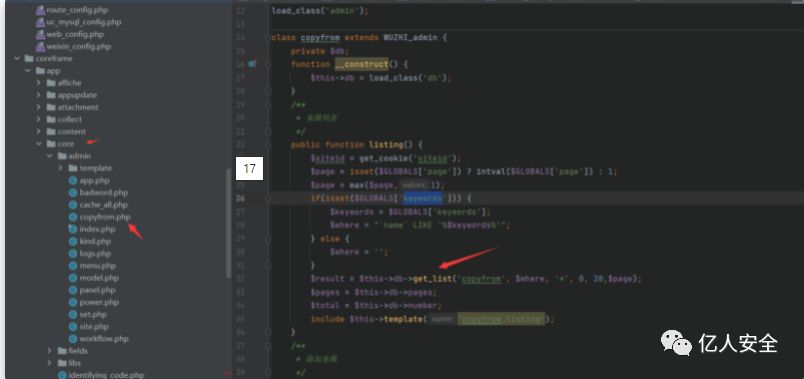Click the project tree vertical scrollbar
804x379 pixels.
[x=228, y=223]
